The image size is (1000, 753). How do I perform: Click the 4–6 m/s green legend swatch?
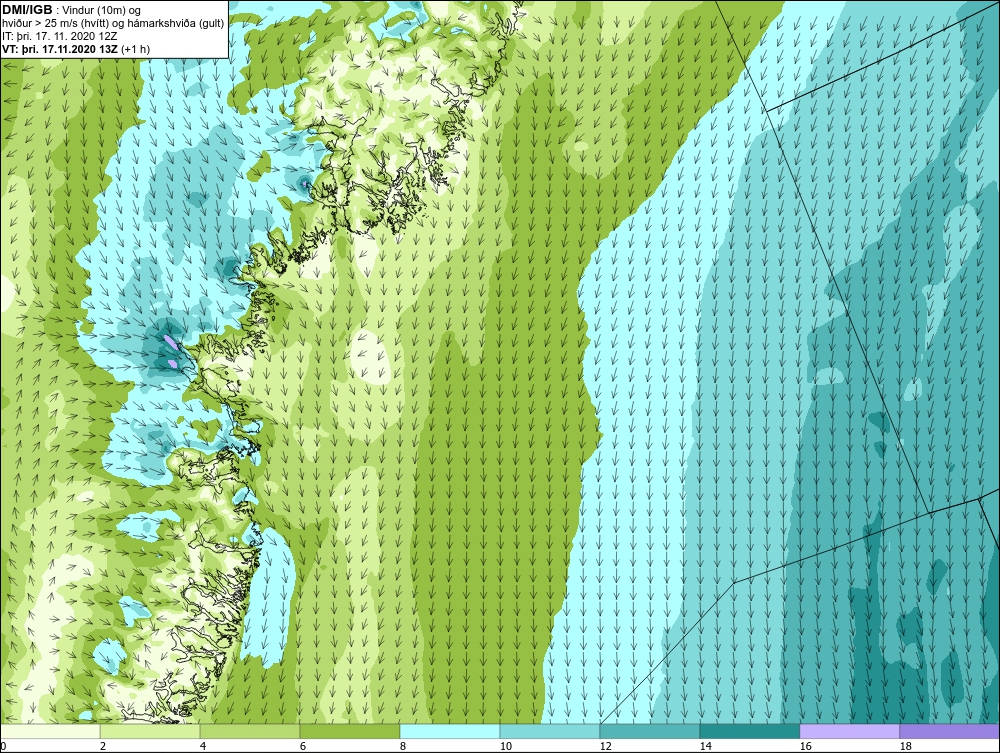[250, 731]
